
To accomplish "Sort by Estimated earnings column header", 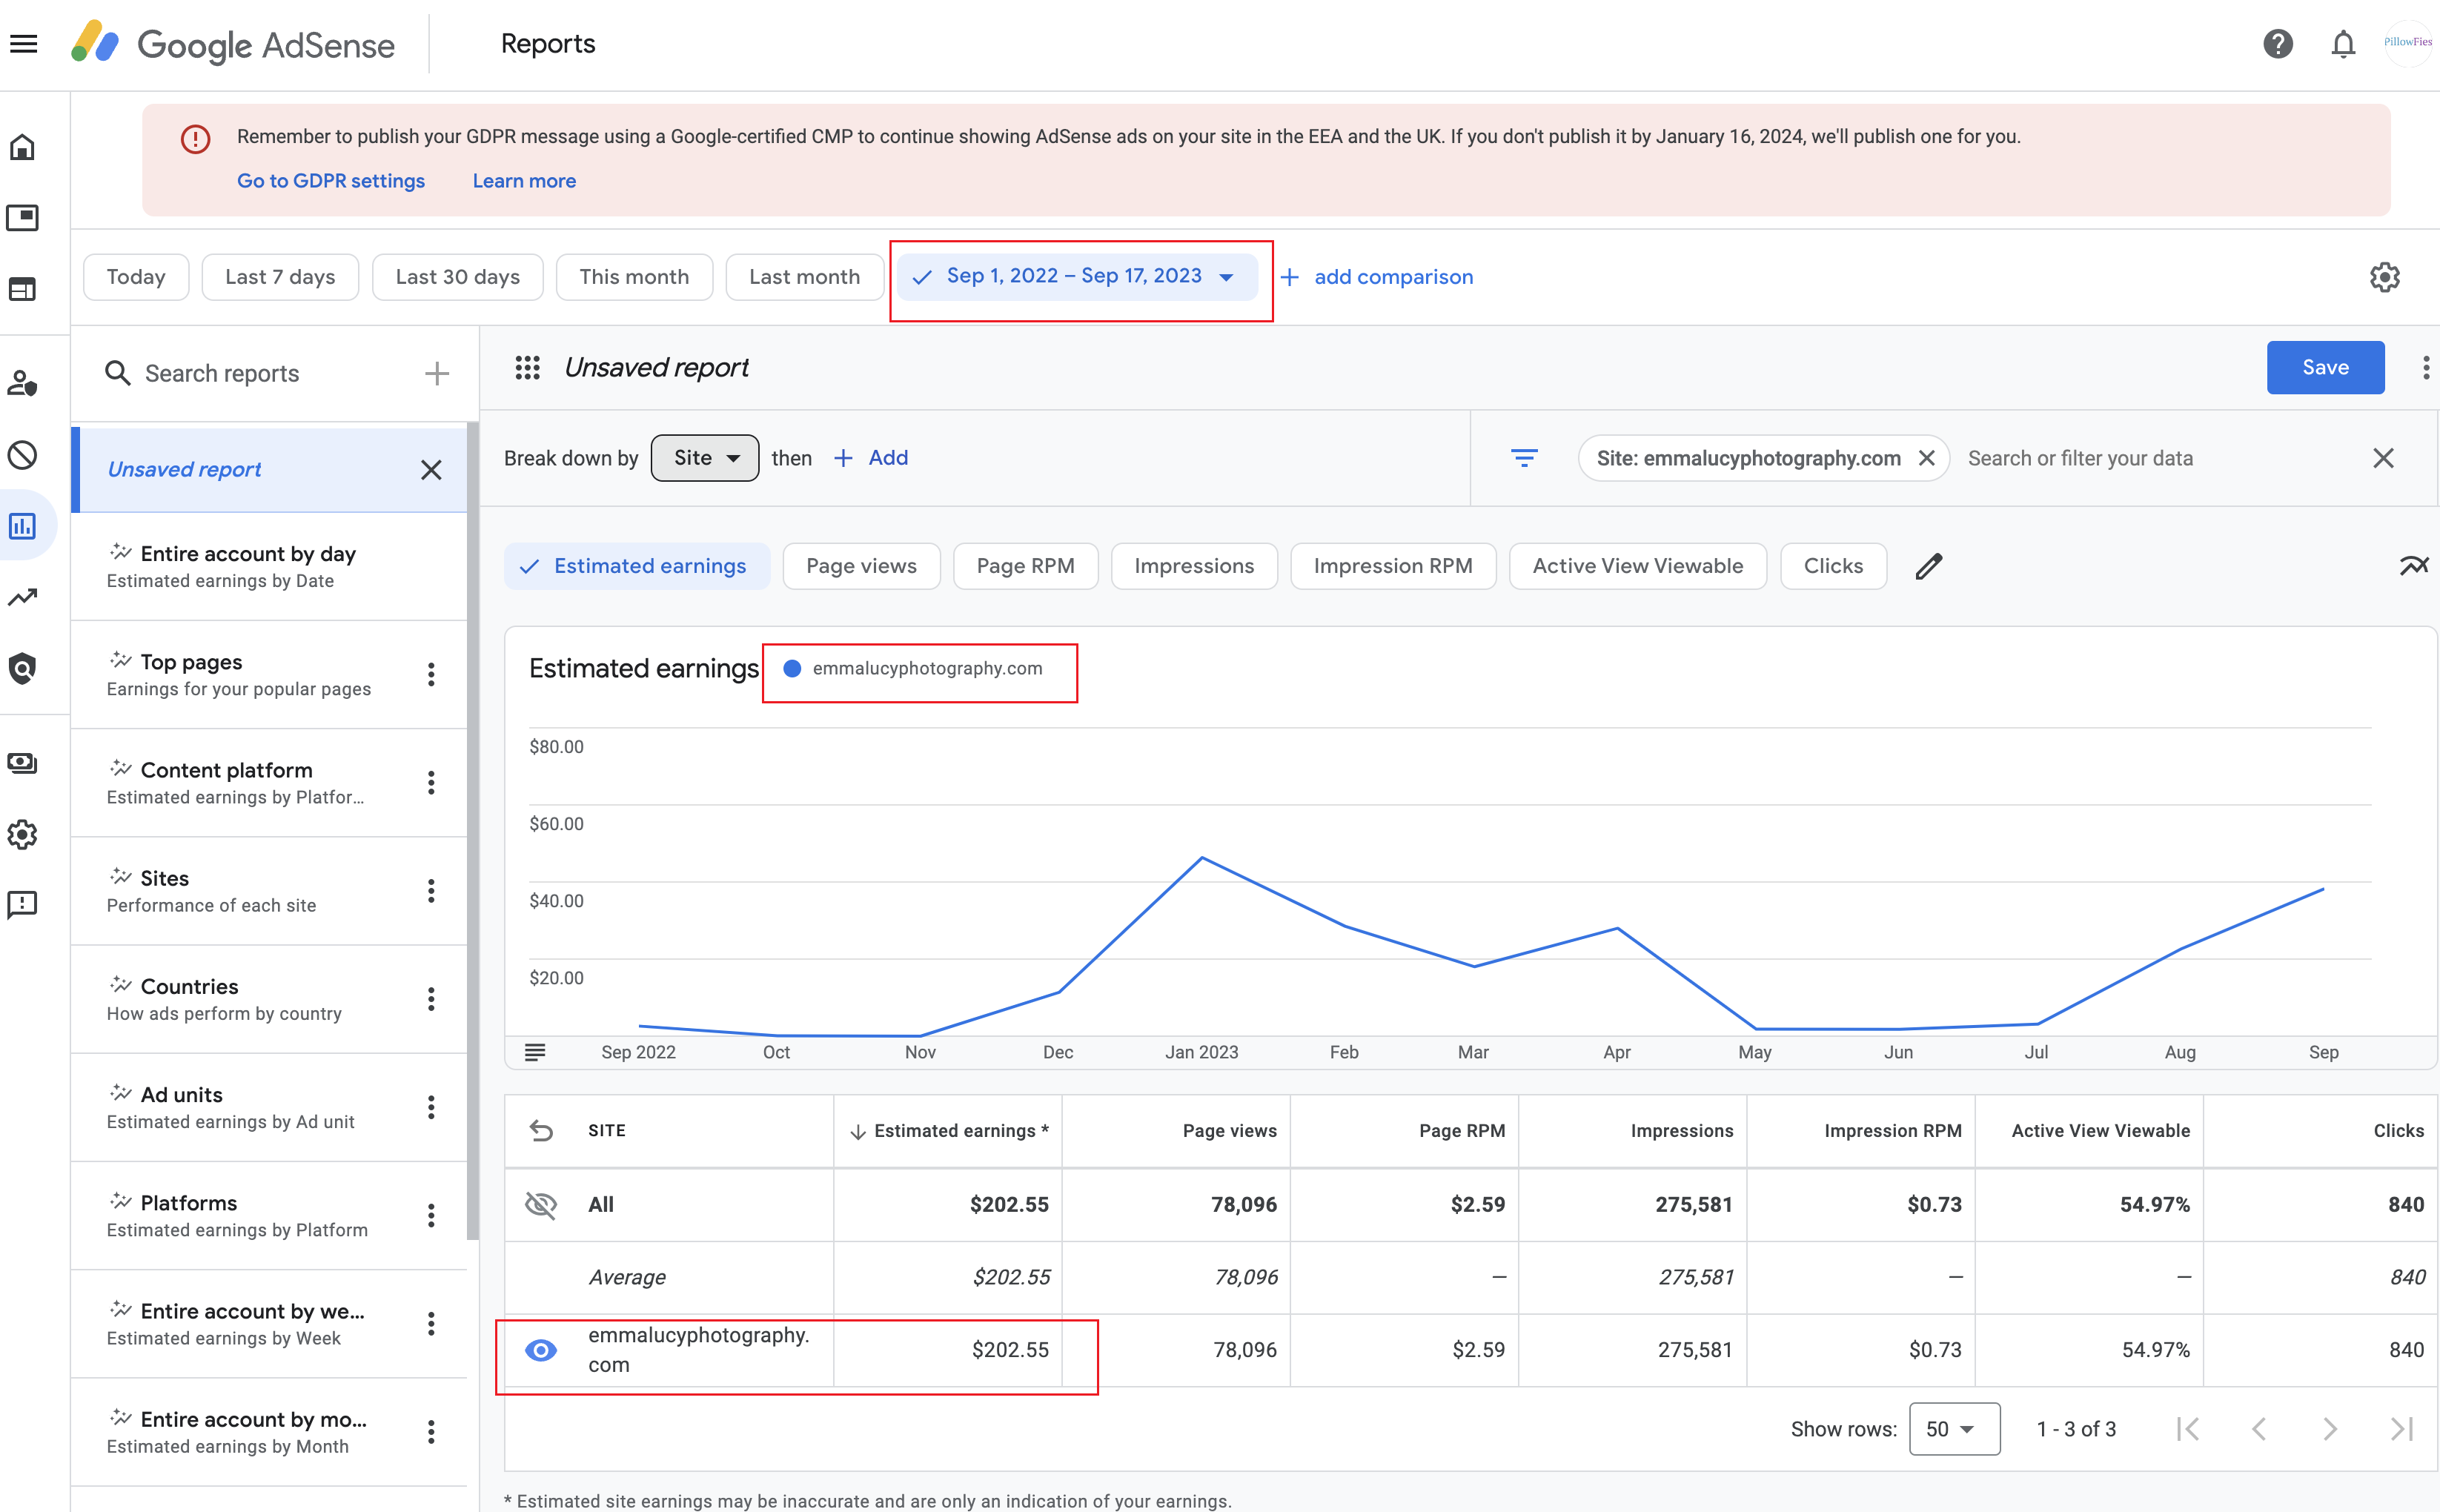I will (948, 1130).
